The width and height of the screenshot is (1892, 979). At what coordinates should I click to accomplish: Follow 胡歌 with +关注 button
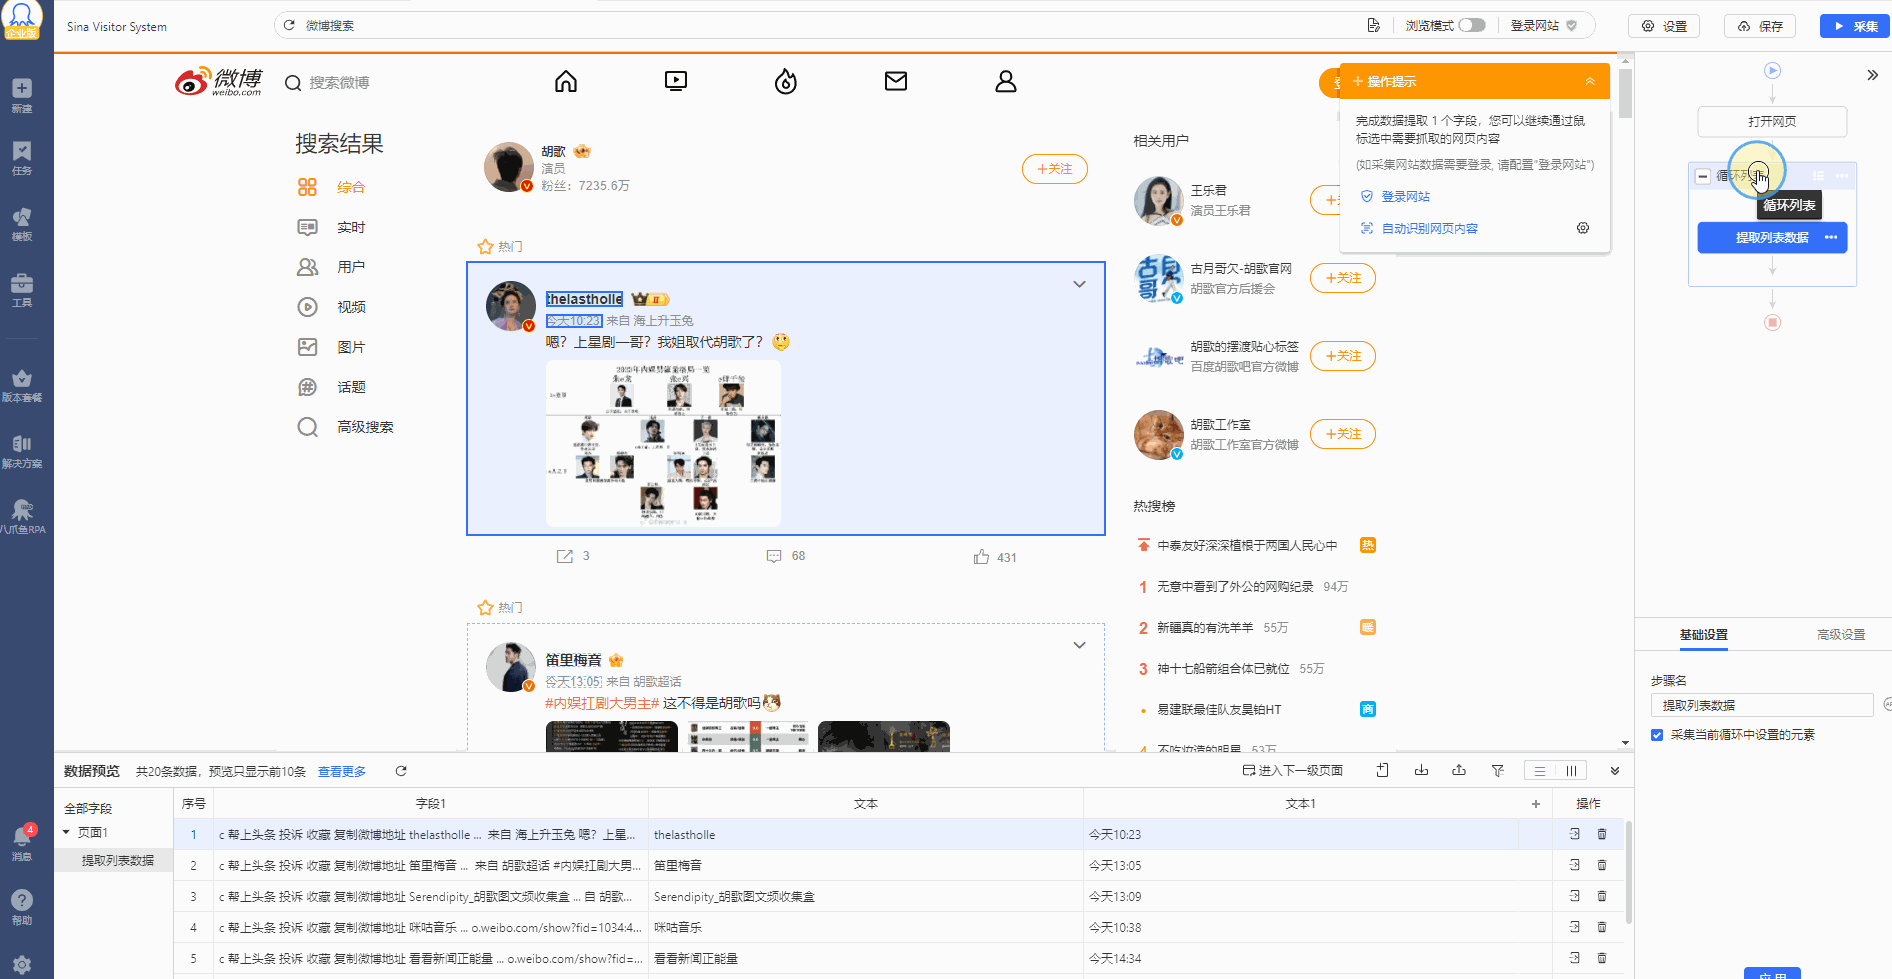tap(1054, 169)
